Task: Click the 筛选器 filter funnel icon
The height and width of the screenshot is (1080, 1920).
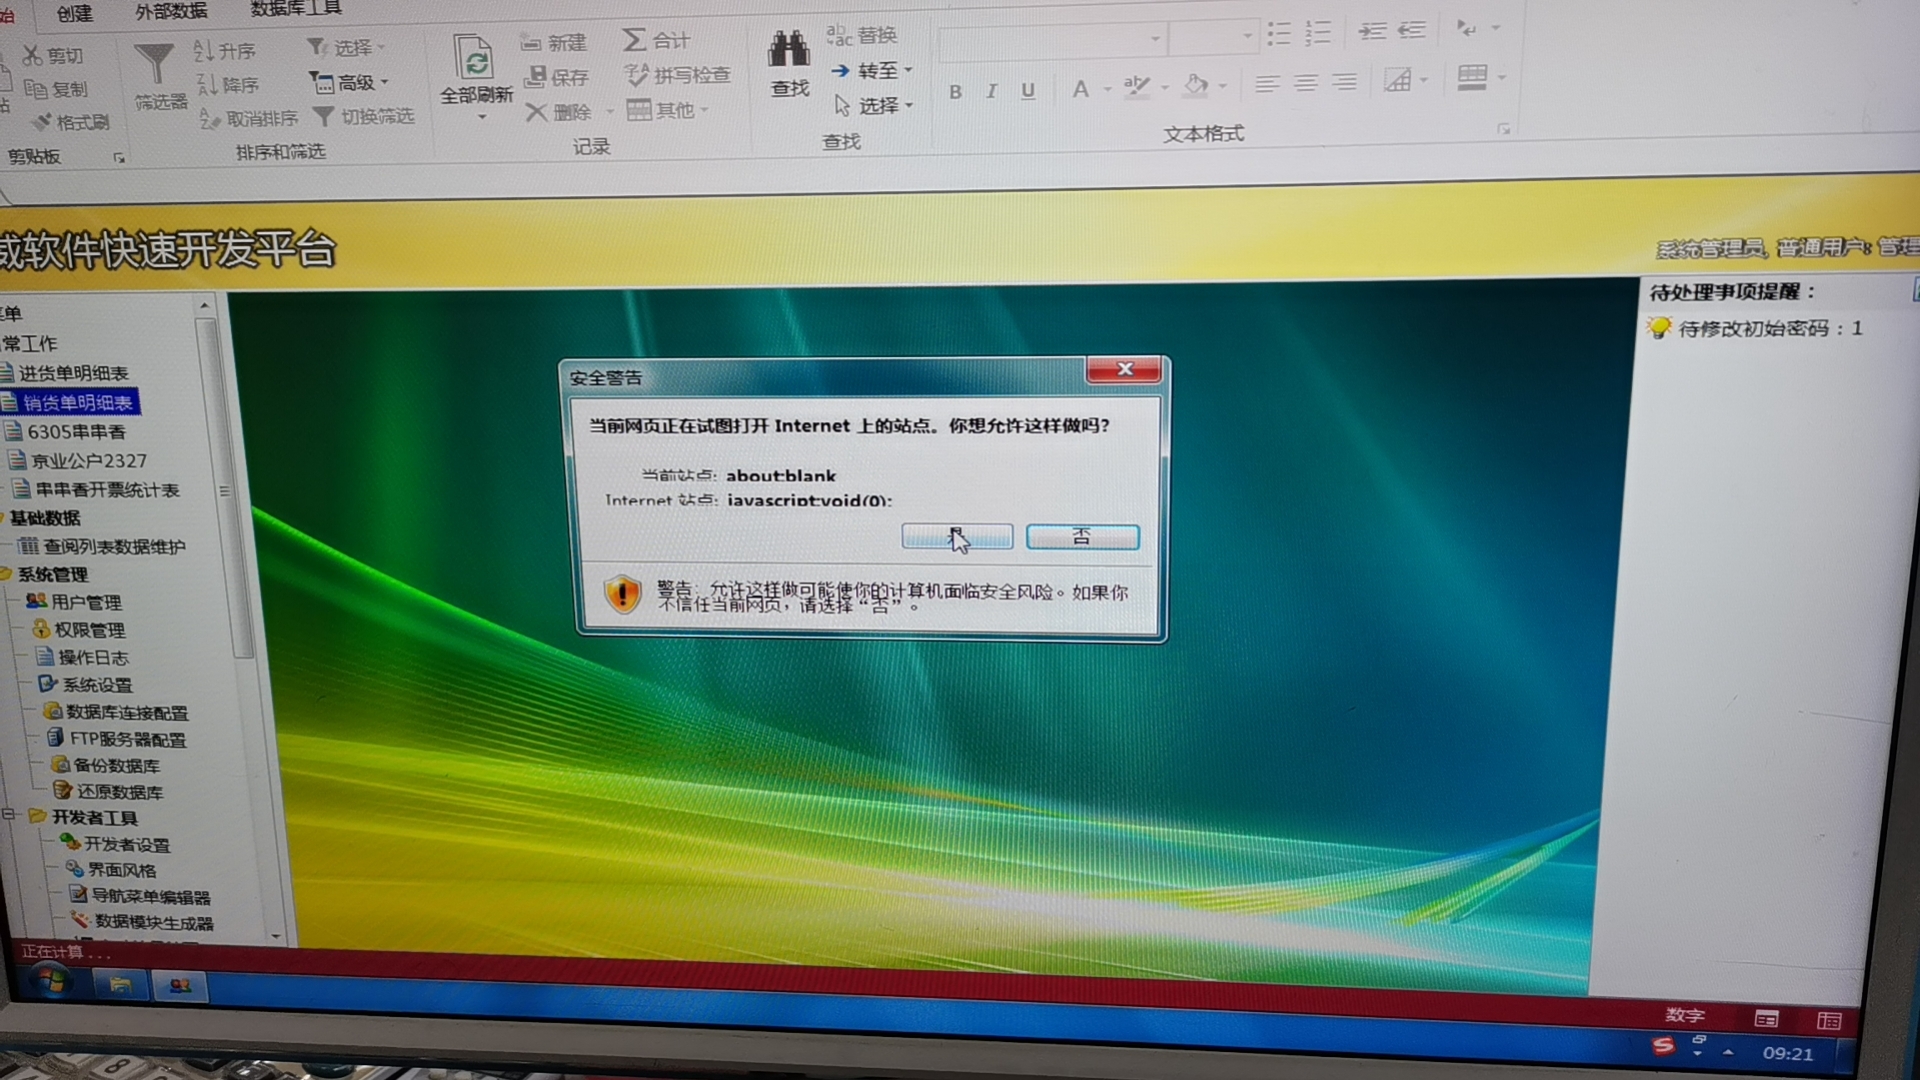Action: (x=155, y=64)
